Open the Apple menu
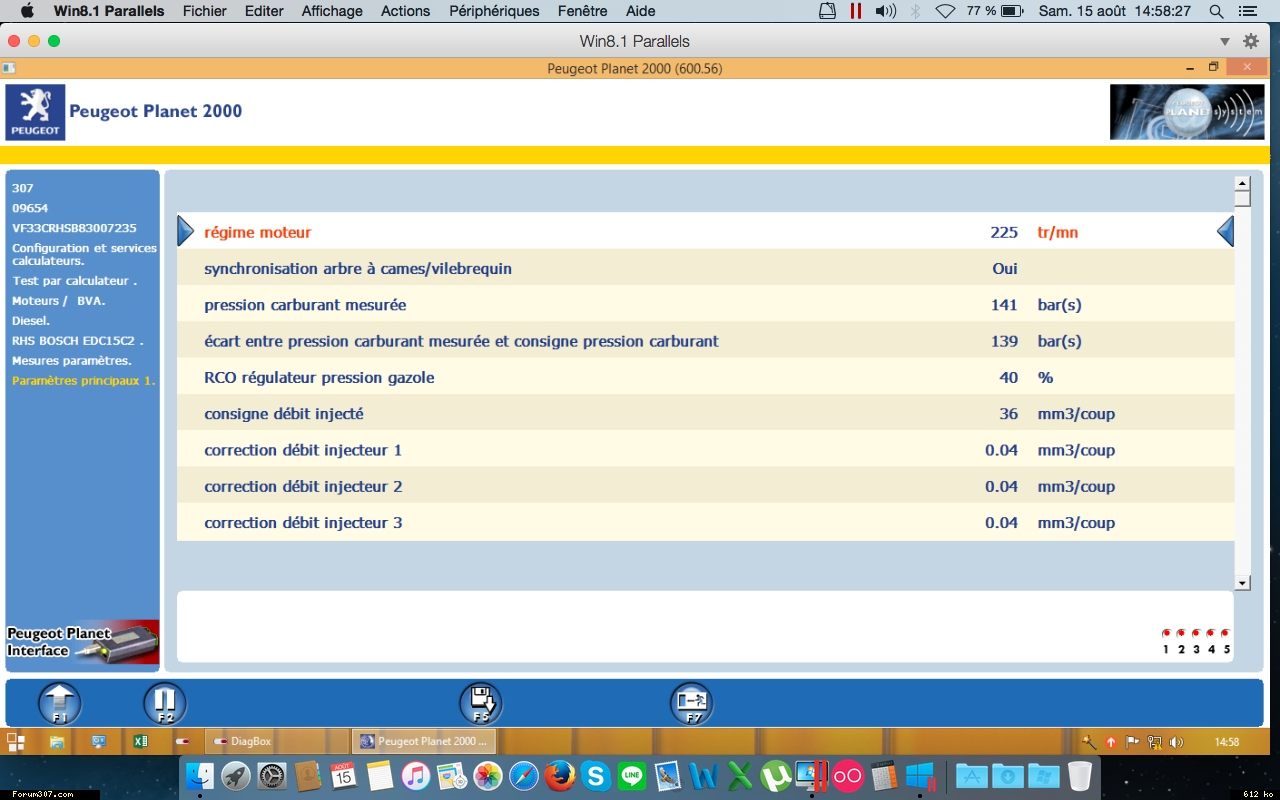Screen dimensions: 1280x800 coord(26,11)
